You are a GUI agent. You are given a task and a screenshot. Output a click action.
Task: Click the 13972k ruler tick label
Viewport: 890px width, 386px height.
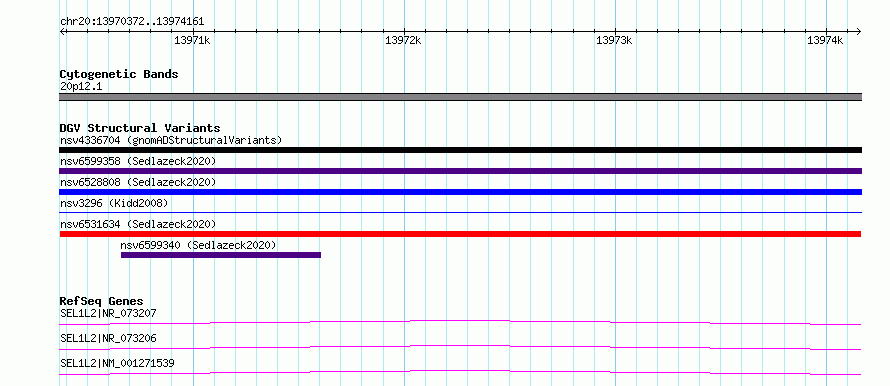(403, 40)
